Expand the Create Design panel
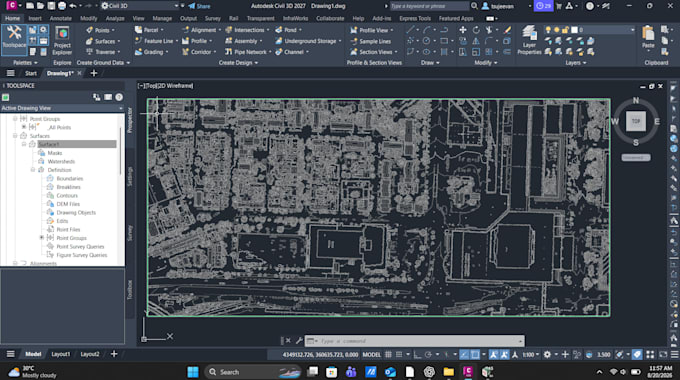 click(238, 62)
